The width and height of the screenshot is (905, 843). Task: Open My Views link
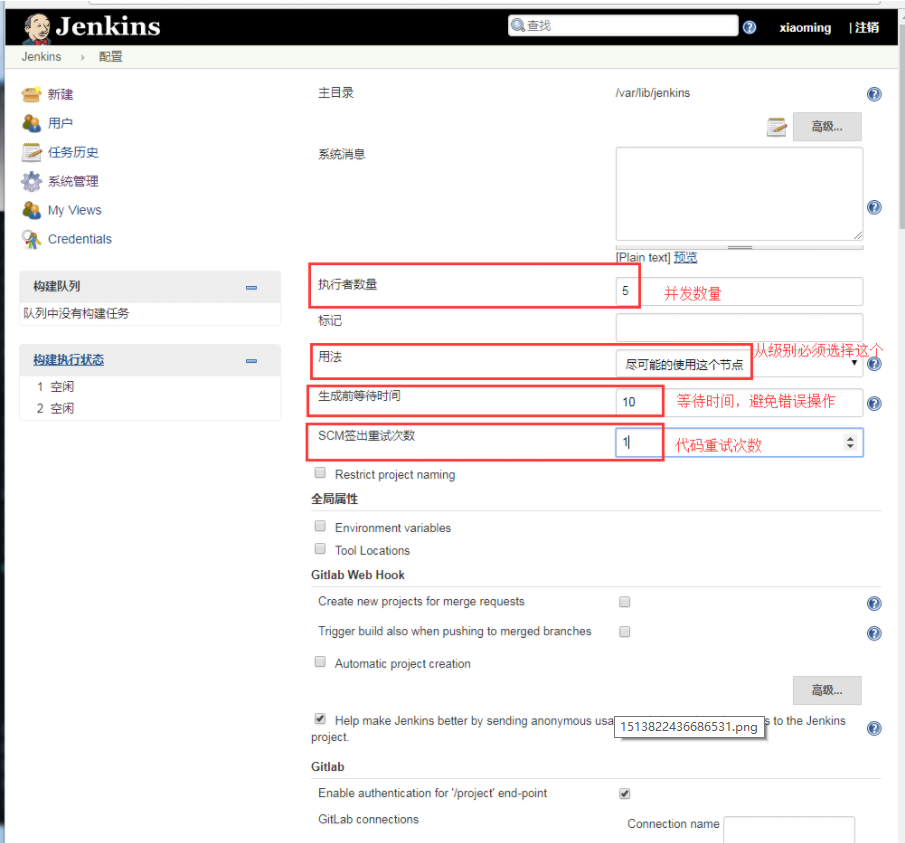(74, 210)
